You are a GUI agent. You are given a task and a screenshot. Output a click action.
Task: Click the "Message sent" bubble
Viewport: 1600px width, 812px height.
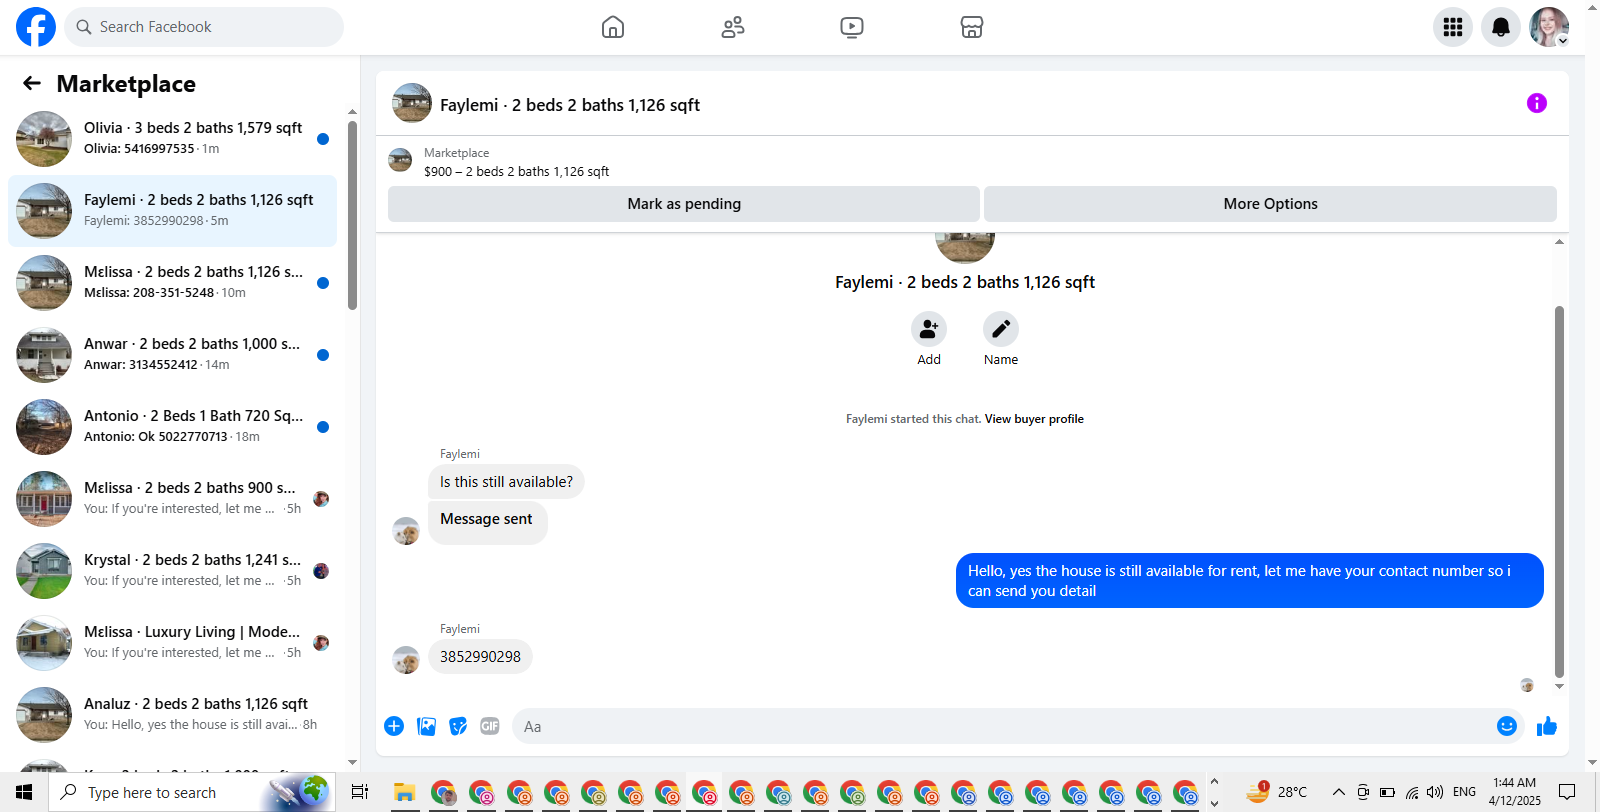(x=487, y=522)
